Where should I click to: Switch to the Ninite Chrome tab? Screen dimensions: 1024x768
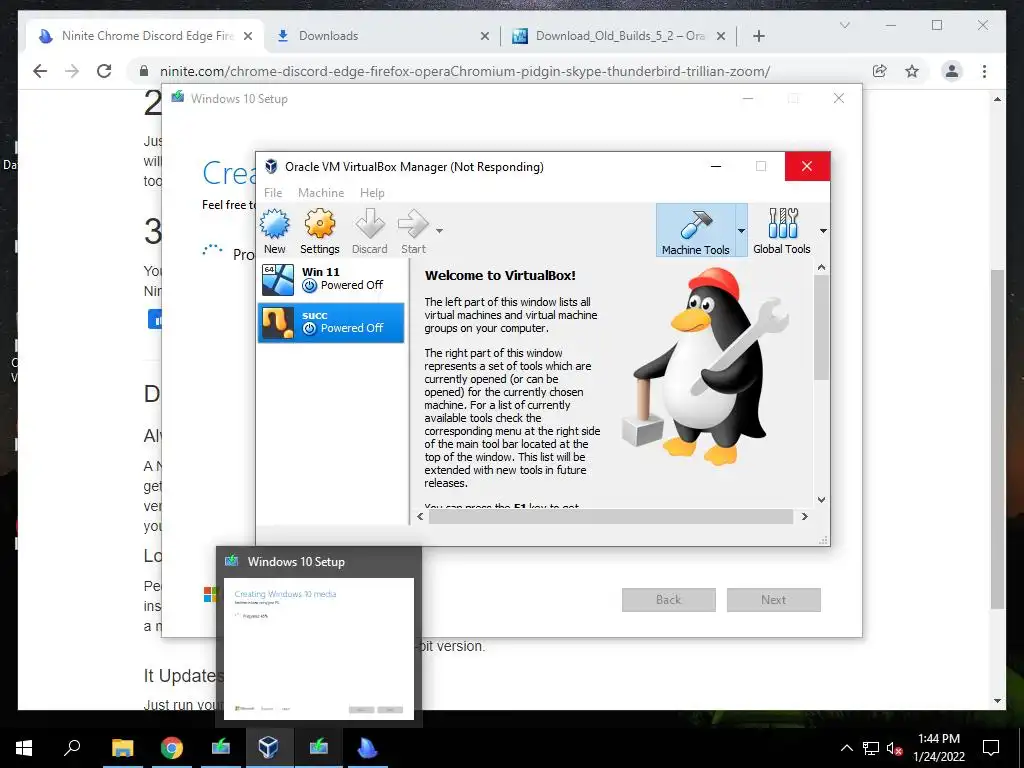pyautogui.click(x=144, y=36)
